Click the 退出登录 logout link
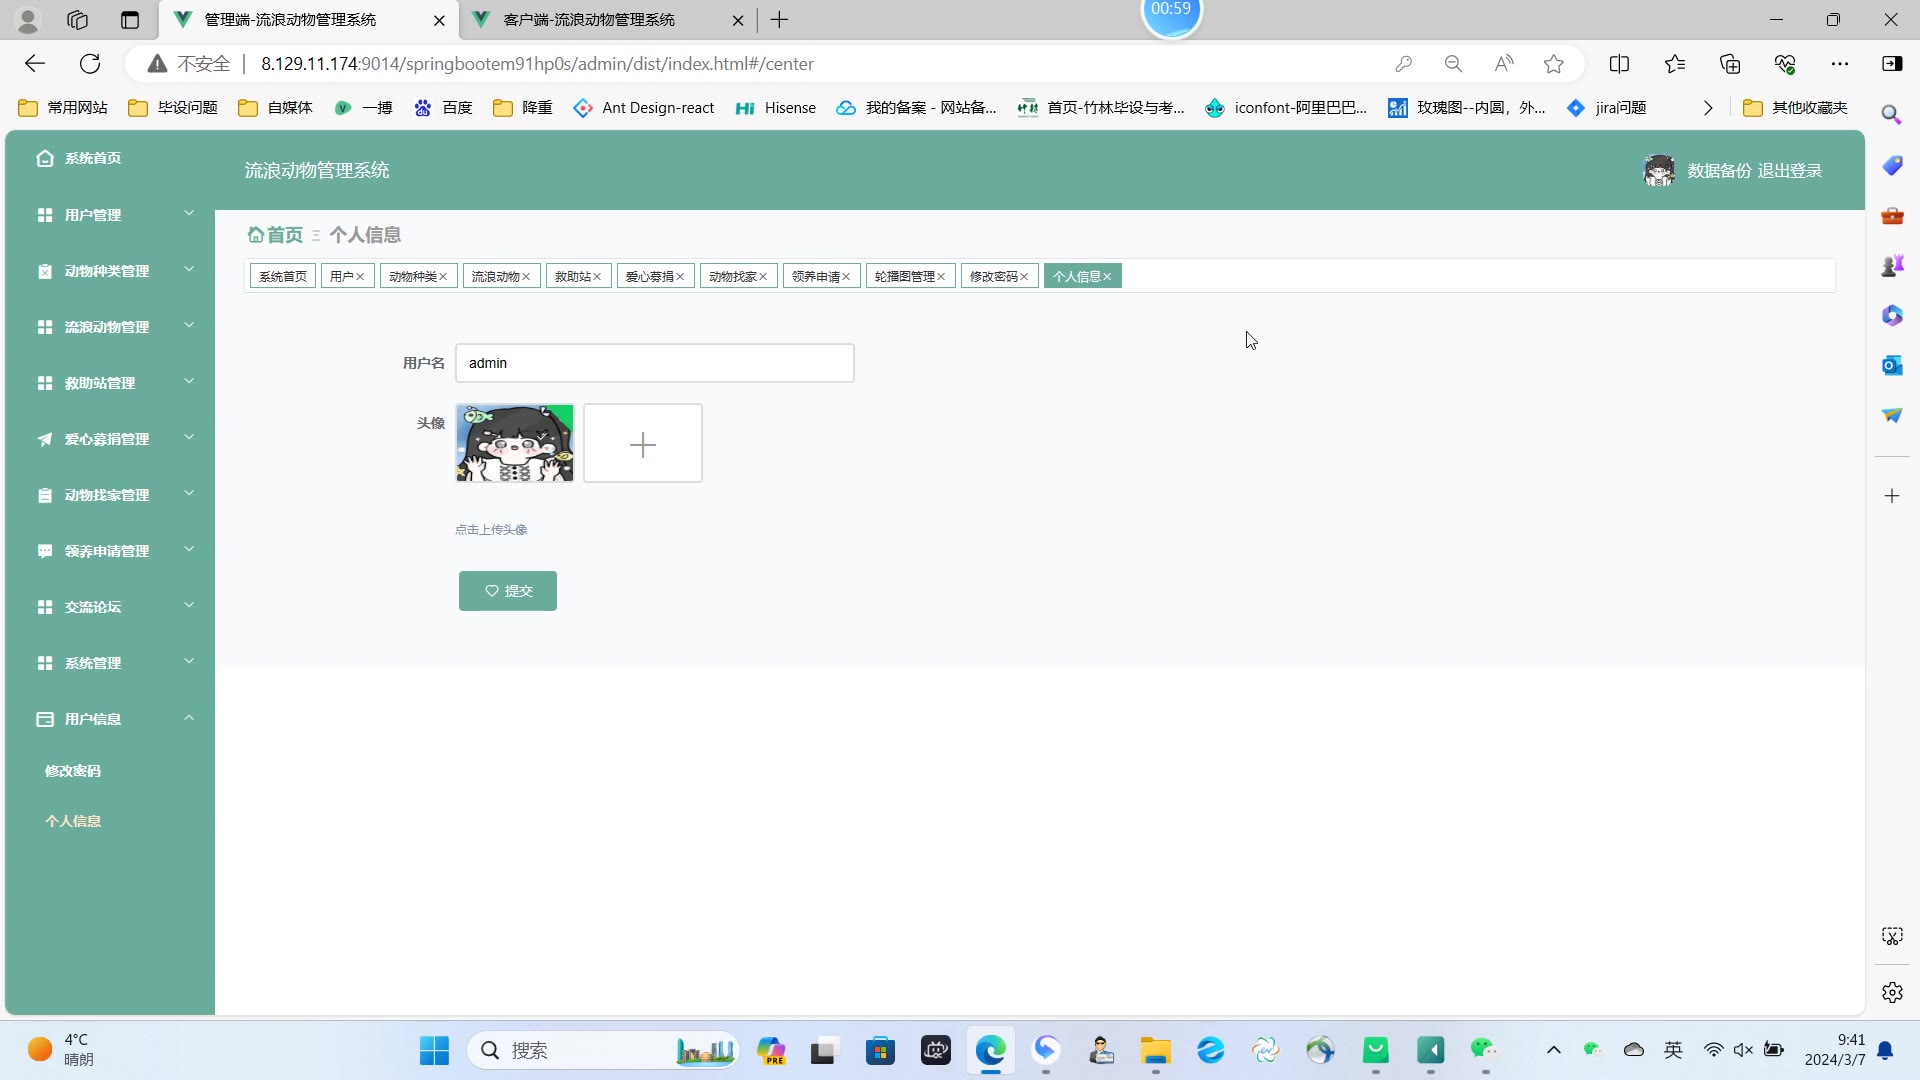 pos(1790,171)
